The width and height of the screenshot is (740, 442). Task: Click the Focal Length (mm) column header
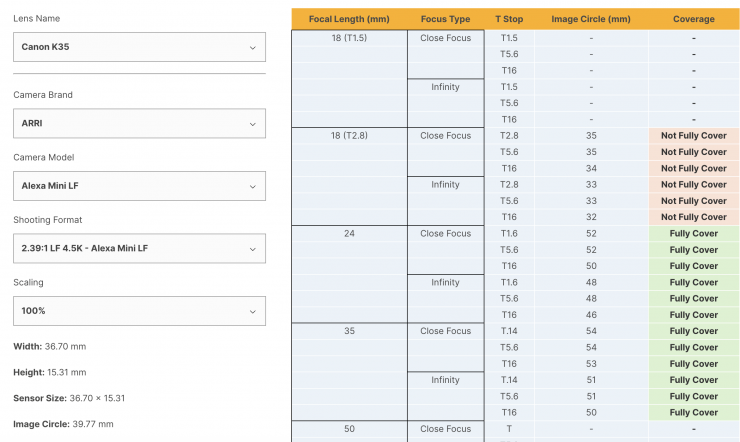349,19
